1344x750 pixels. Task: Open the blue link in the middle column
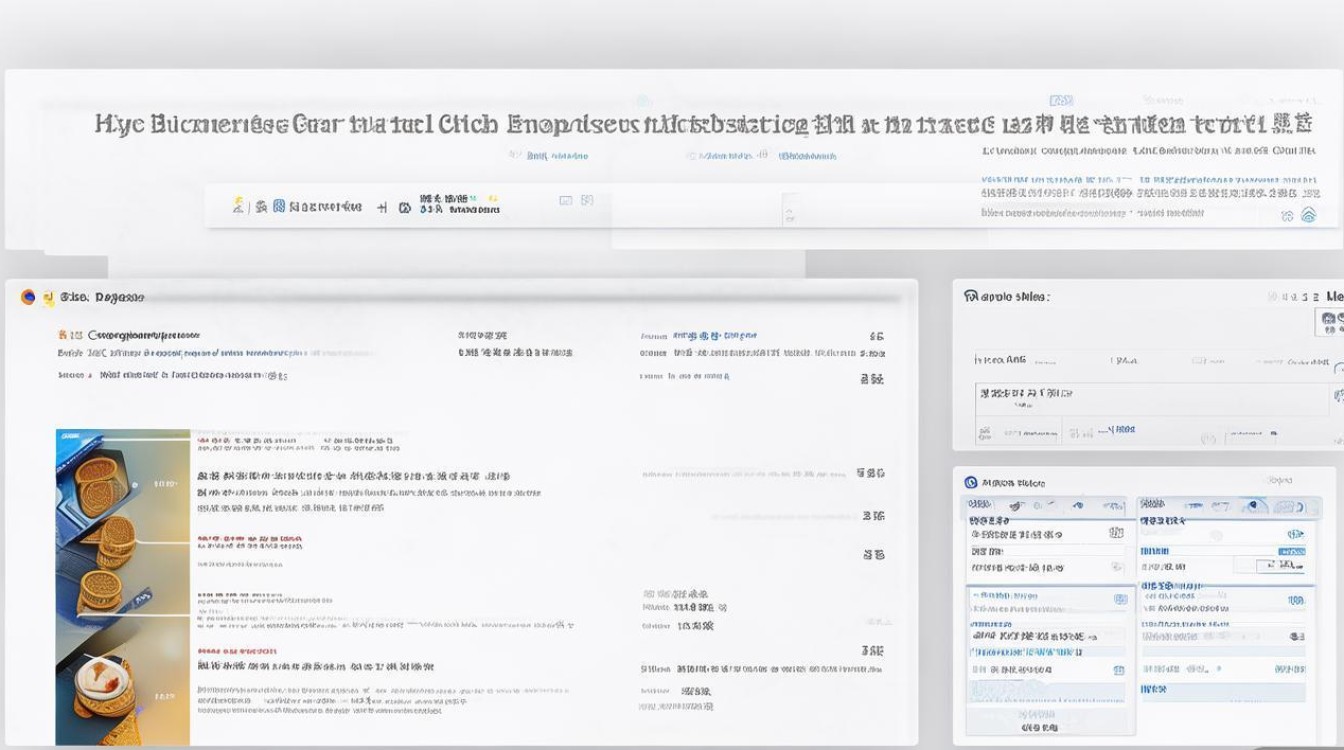point(714,336)
